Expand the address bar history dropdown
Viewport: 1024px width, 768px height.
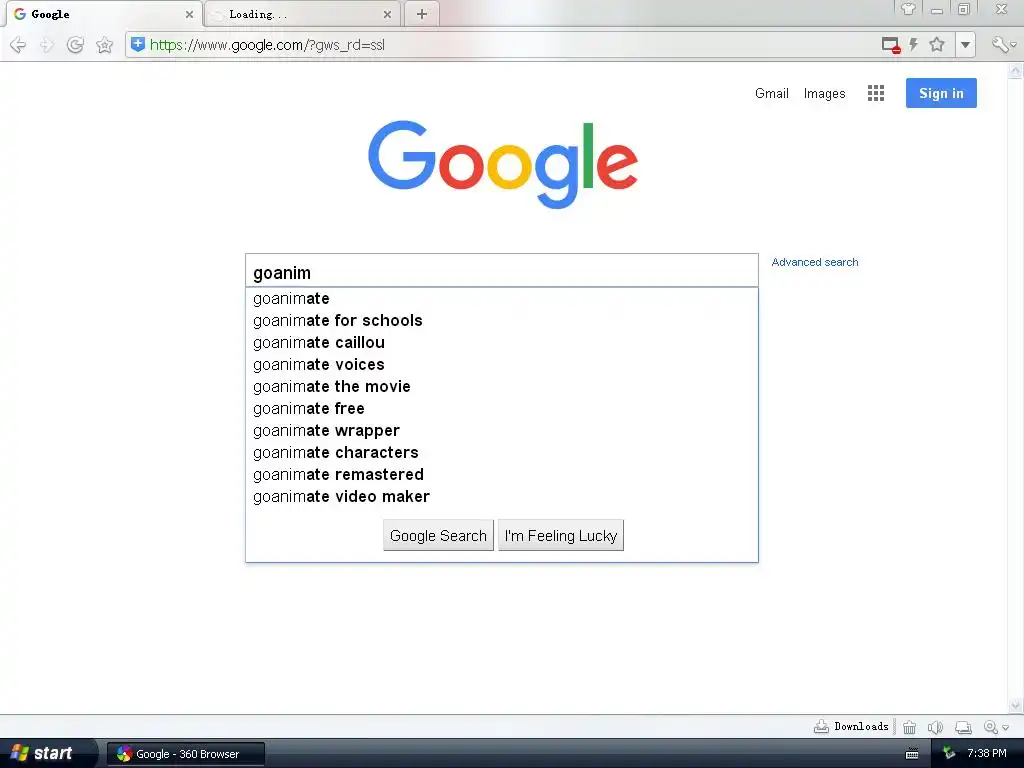(965, 45)
